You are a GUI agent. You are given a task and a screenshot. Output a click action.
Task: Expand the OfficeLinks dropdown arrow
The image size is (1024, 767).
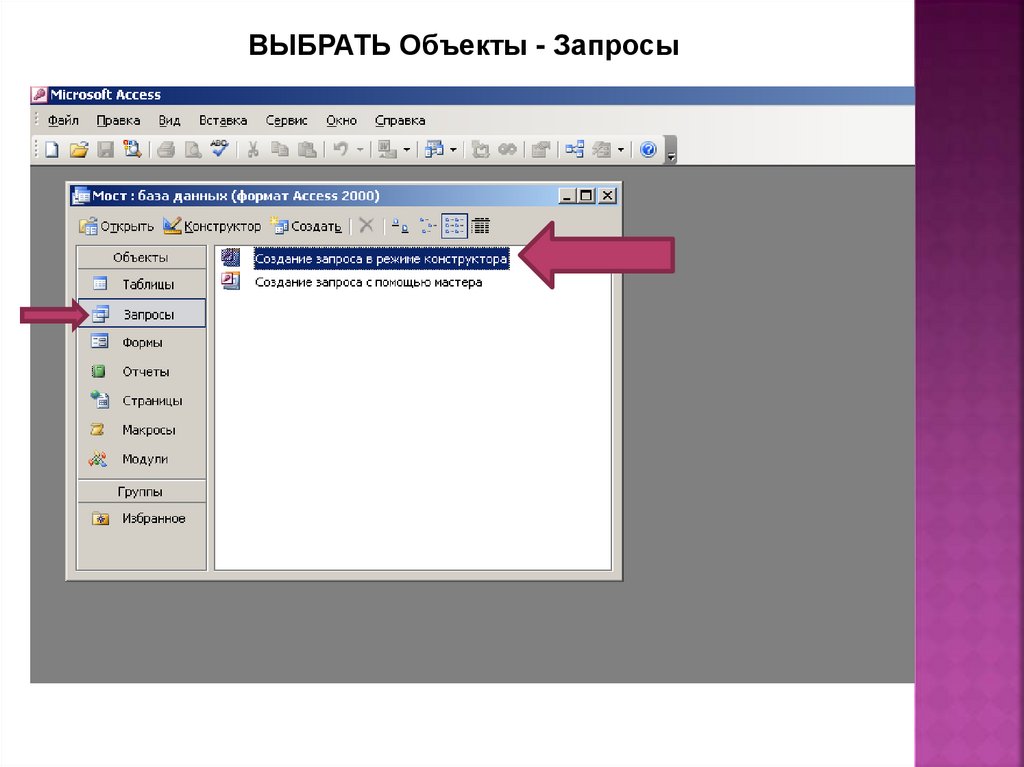(407, 150)
